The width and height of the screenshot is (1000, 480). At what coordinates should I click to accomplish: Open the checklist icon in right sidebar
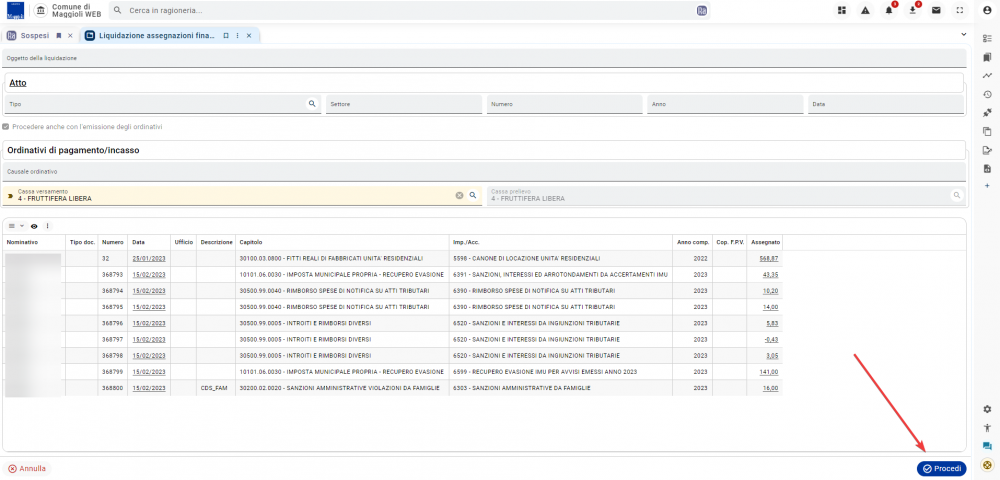[987, 38]
